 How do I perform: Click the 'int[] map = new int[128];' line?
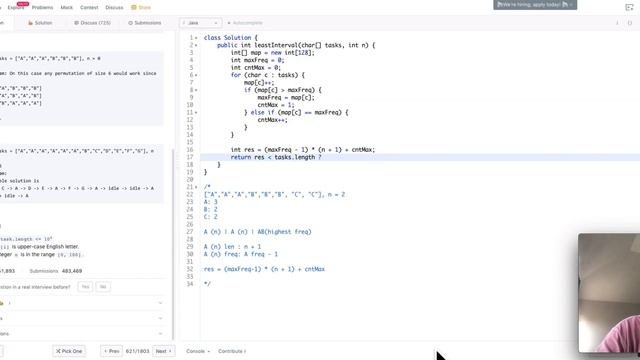(273, 53)
